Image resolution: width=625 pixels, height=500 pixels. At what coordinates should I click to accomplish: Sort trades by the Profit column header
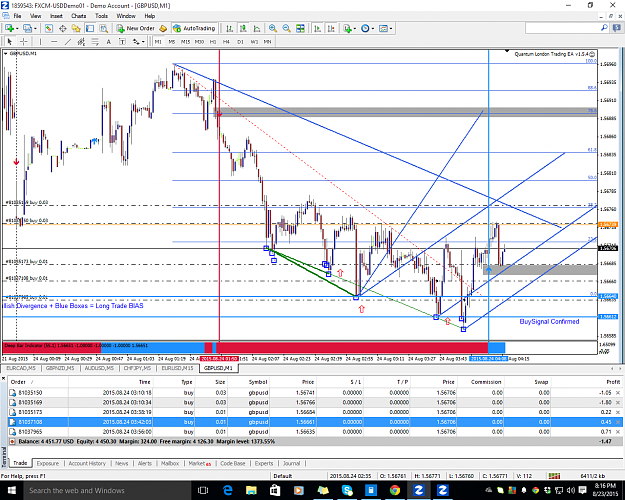pos(613,382)
